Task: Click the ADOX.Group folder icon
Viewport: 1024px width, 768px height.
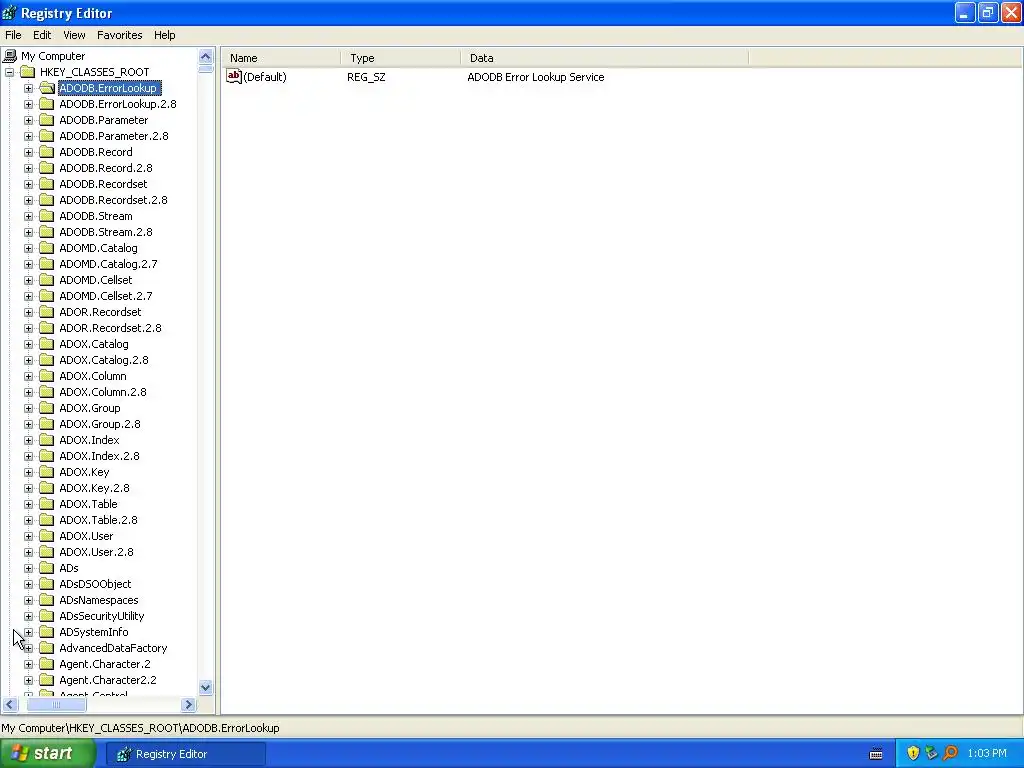Action: coord(46,408)
